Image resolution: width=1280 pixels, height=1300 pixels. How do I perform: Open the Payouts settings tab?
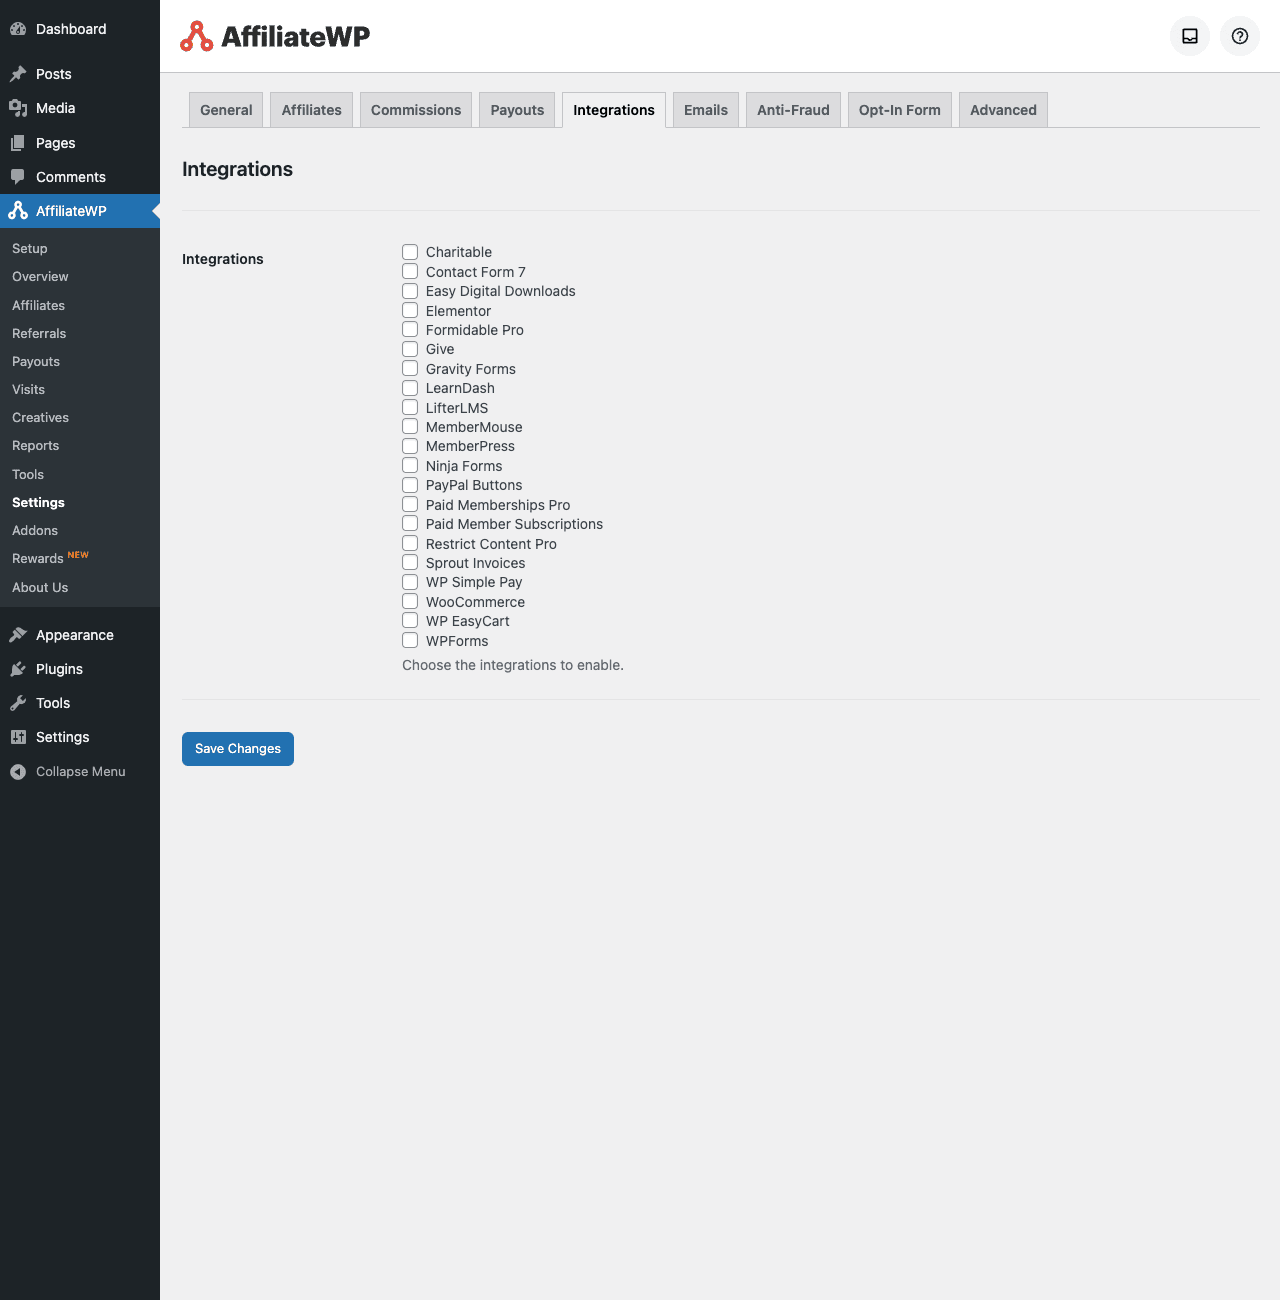(517, 110)
